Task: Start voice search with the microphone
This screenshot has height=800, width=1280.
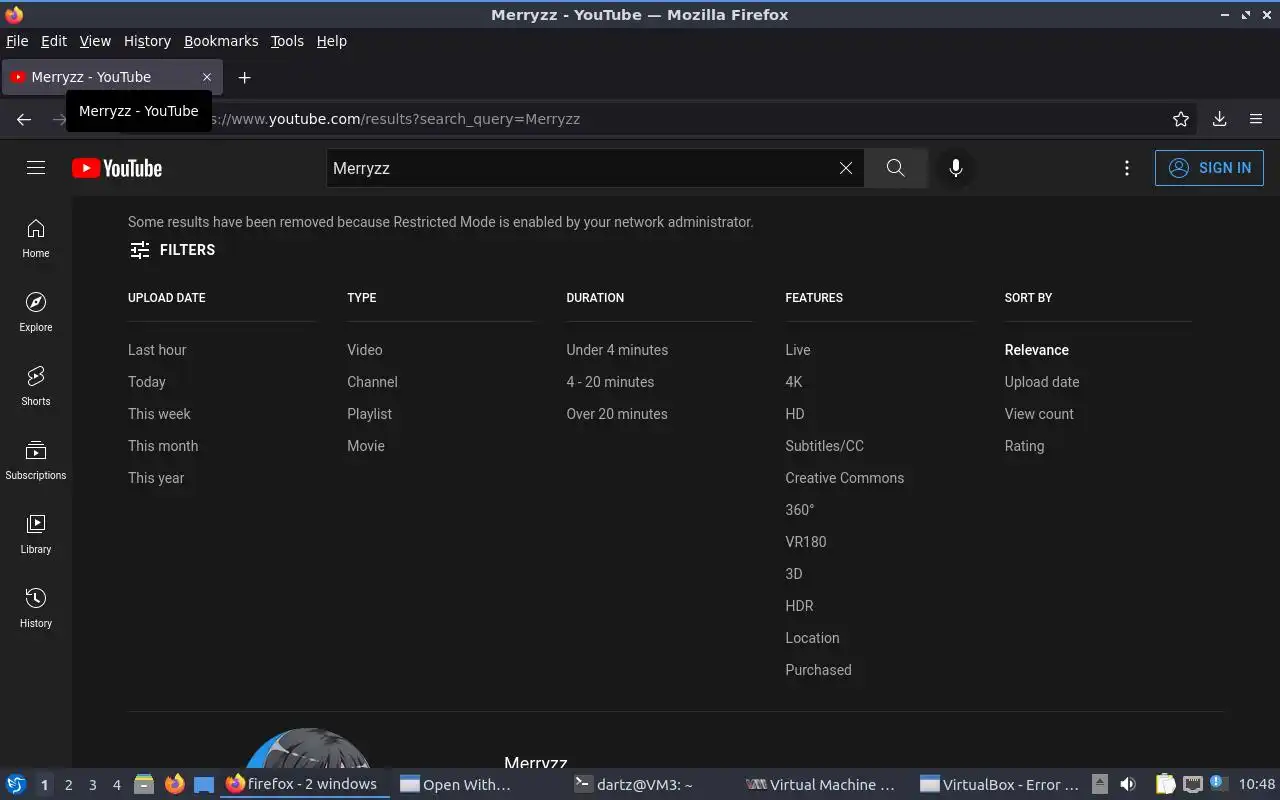Action: pyautogui.click(x=956, y=168)
